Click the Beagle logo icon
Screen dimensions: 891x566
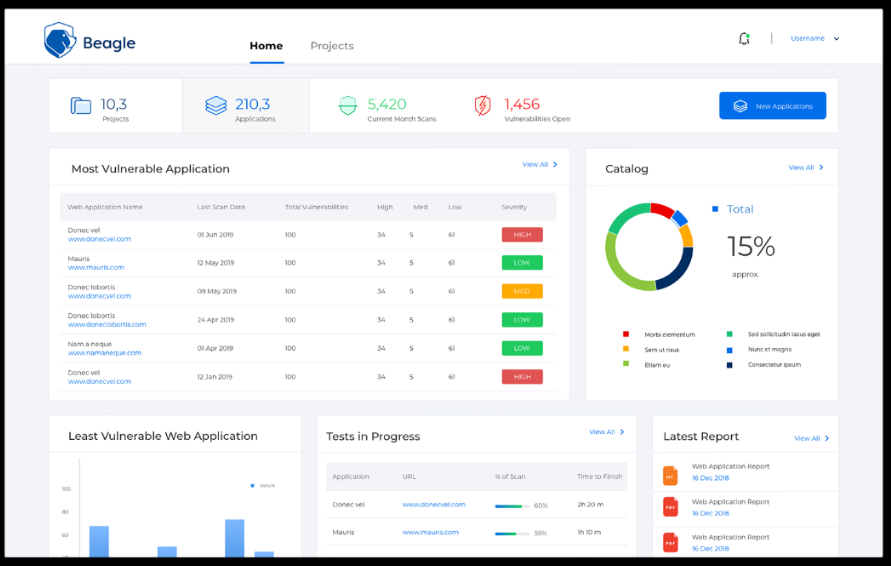(x=60, y=41)
